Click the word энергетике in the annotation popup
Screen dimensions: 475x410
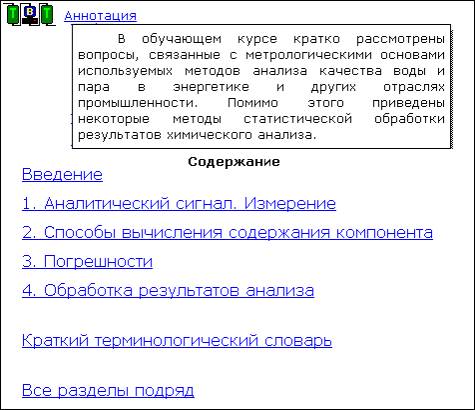pyautogui.click(x=211, y=87)
